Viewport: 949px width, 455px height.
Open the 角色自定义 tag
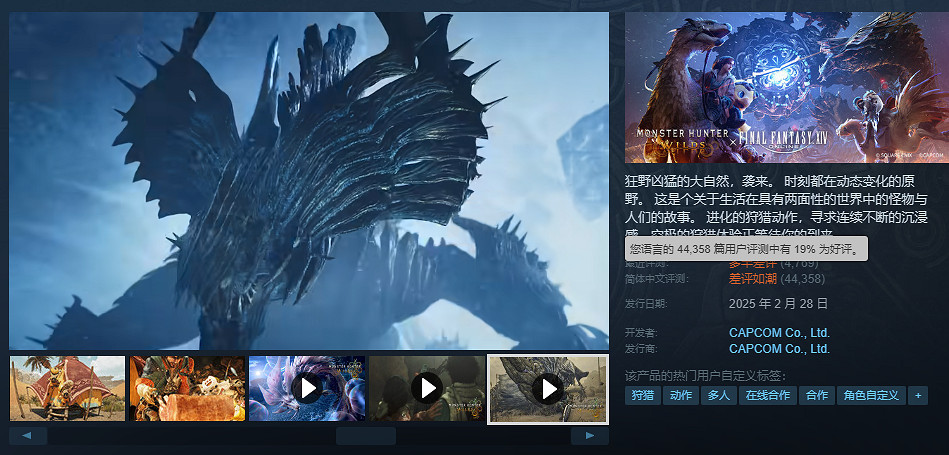pos(870,395)
